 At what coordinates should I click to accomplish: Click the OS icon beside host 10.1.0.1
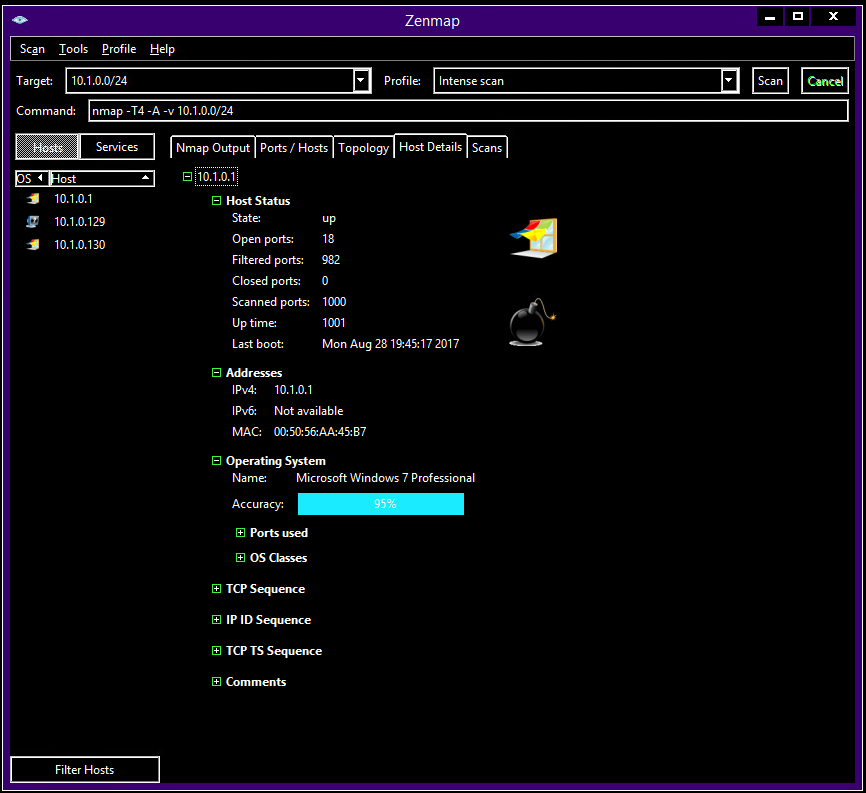tap(33, 199)
